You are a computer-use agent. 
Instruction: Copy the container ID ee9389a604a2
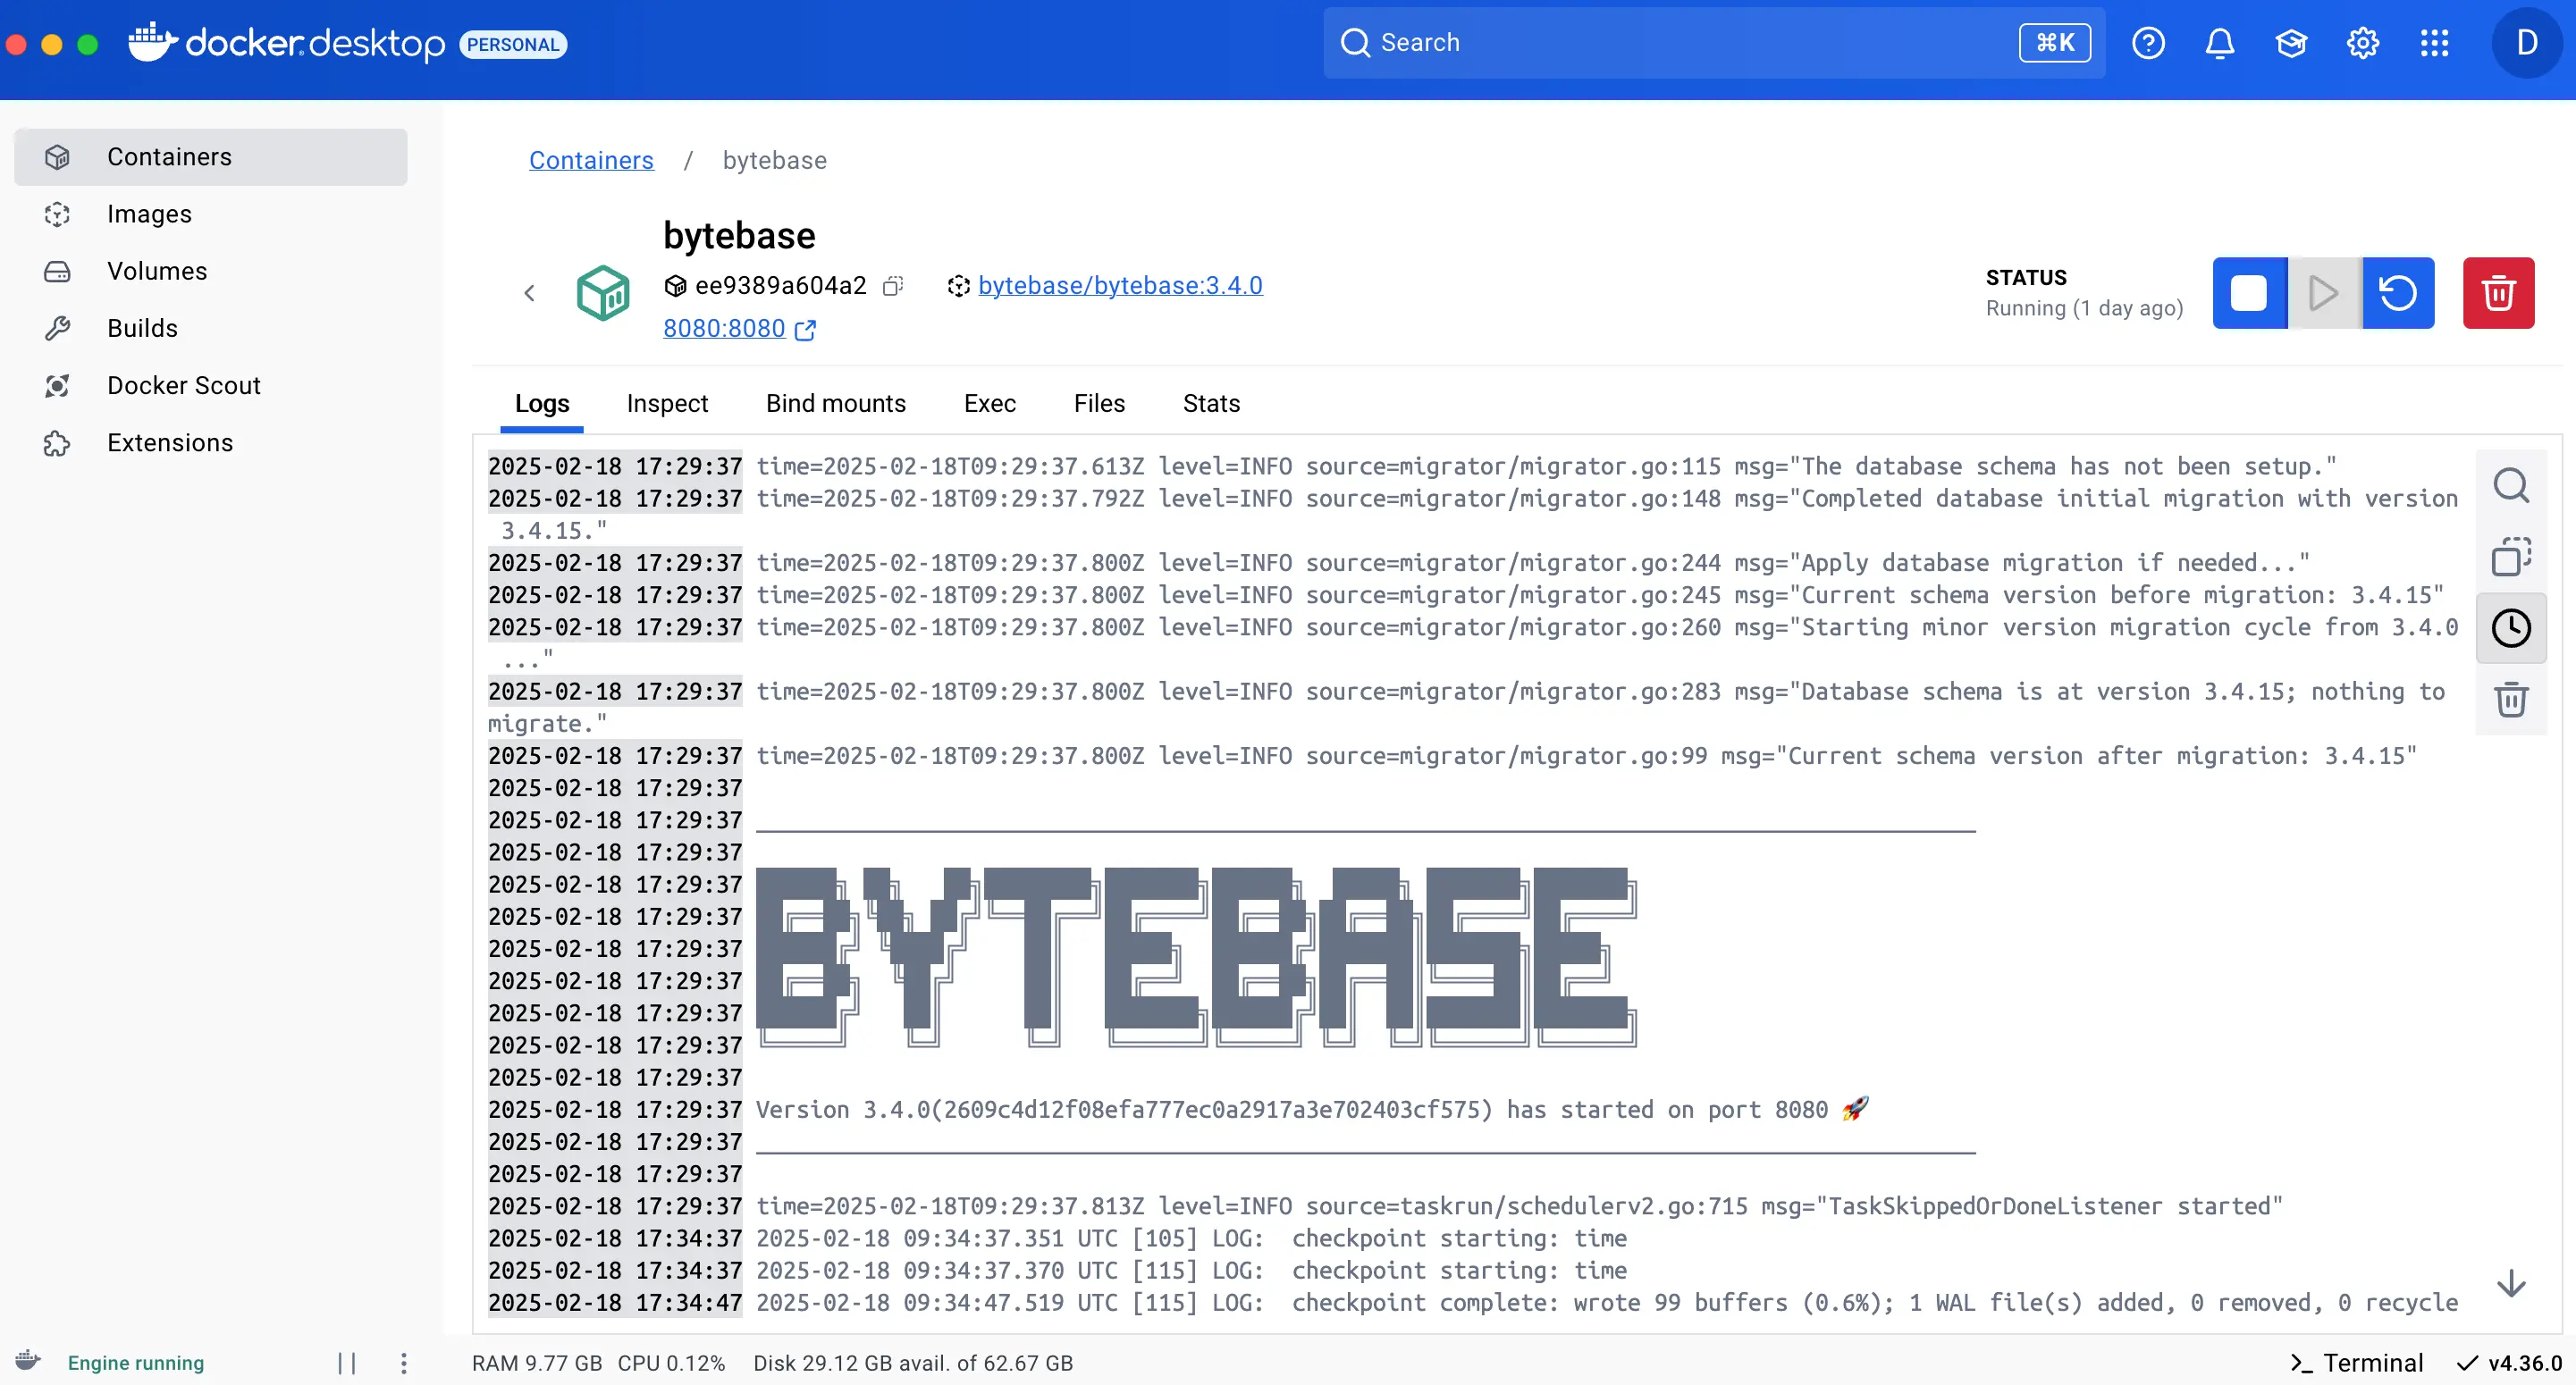893,286
